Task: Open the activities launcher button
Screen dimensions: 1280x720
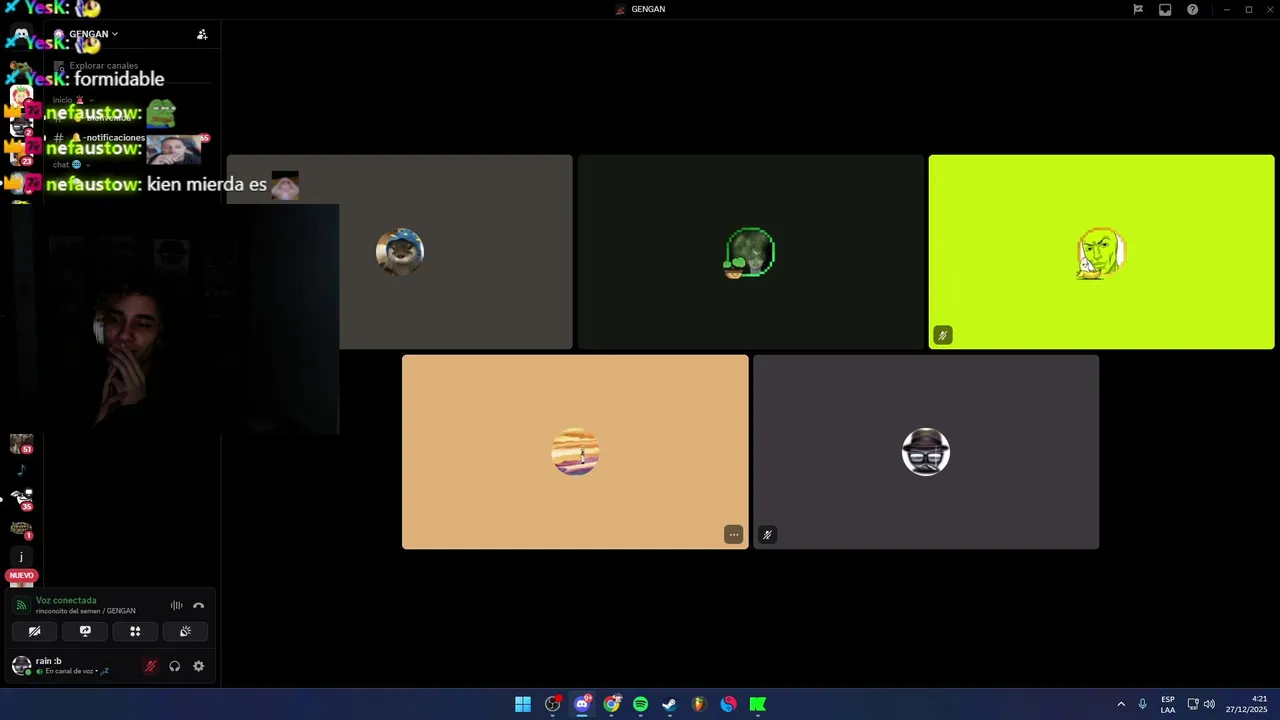Action: click(x=135, y=631)
